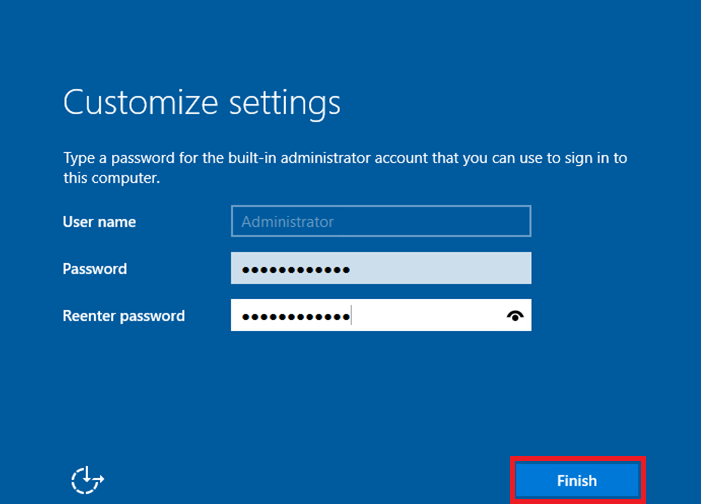Place cursor at the Reenter password caret

[x=352, y=316]
